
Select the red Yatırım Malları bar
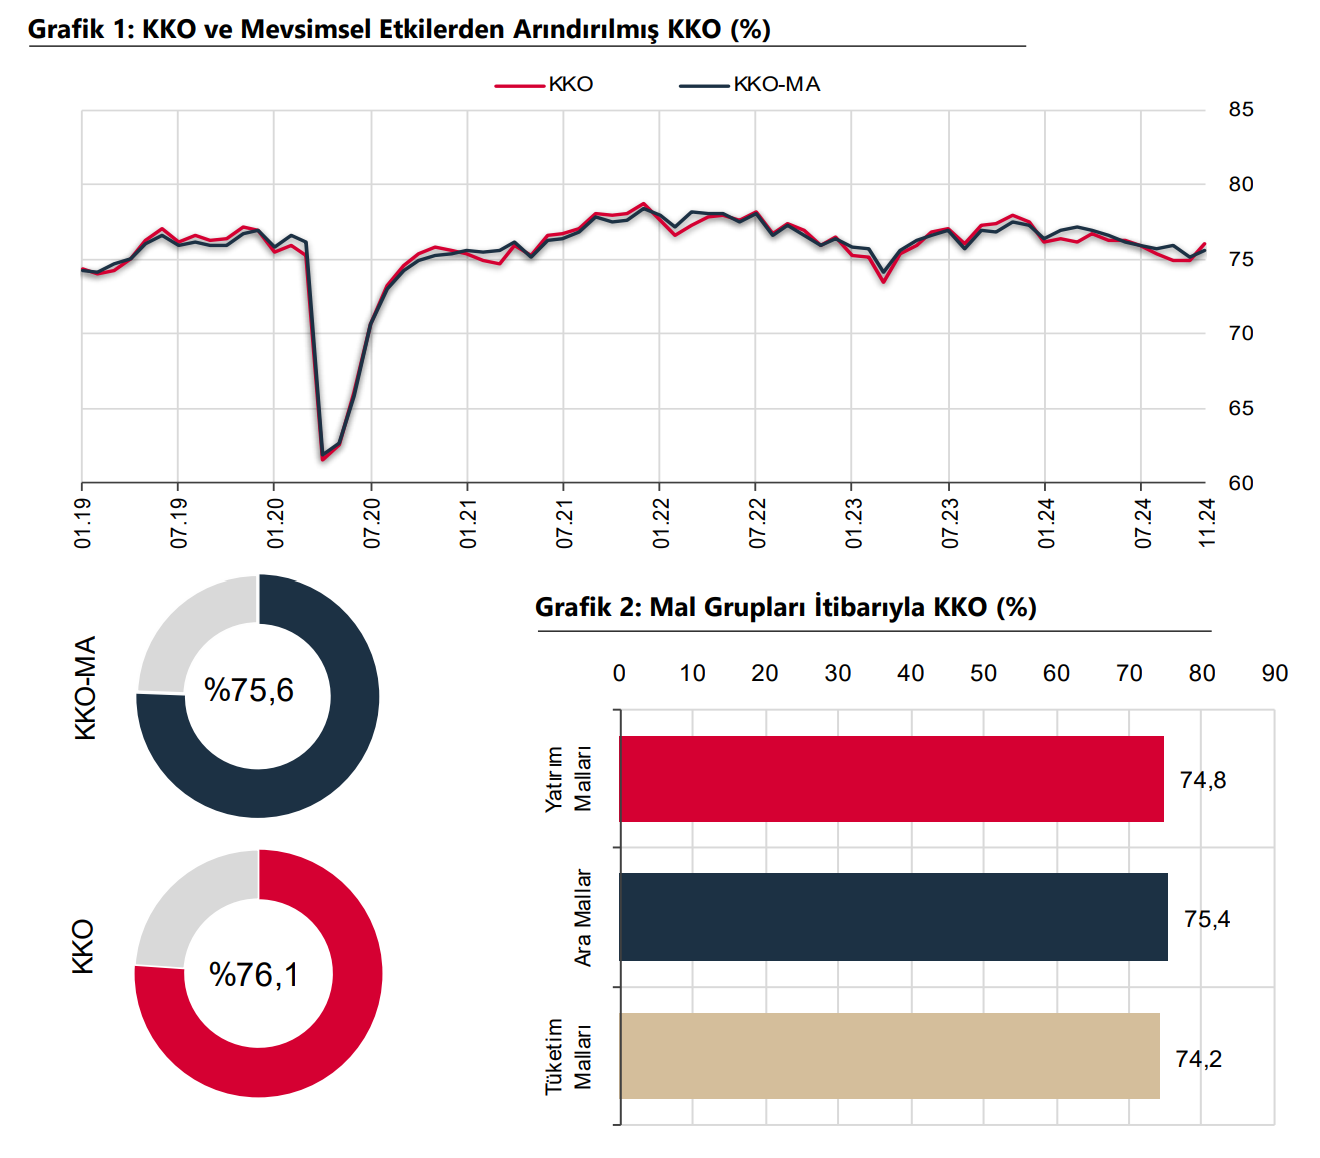pyautogui.click(x=891, y=779)
